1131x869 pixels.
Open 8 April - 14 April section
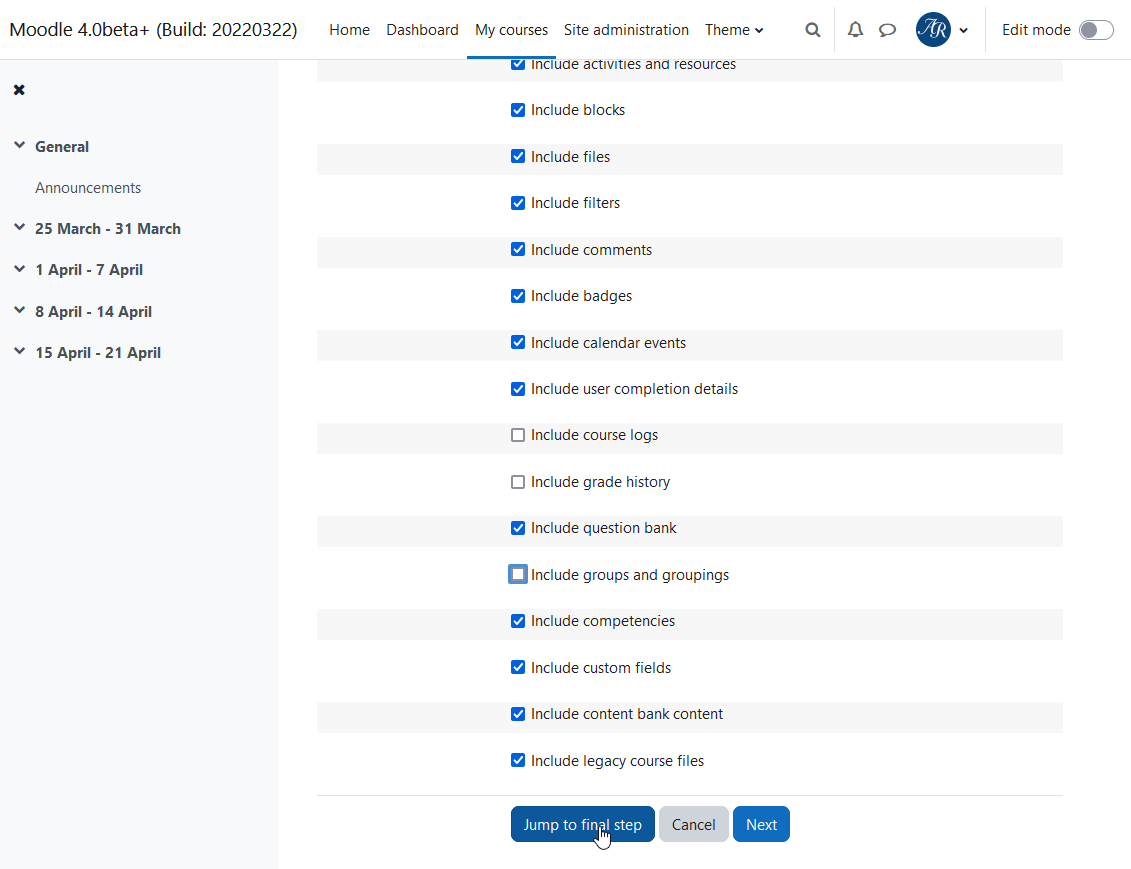coord(94,312)
